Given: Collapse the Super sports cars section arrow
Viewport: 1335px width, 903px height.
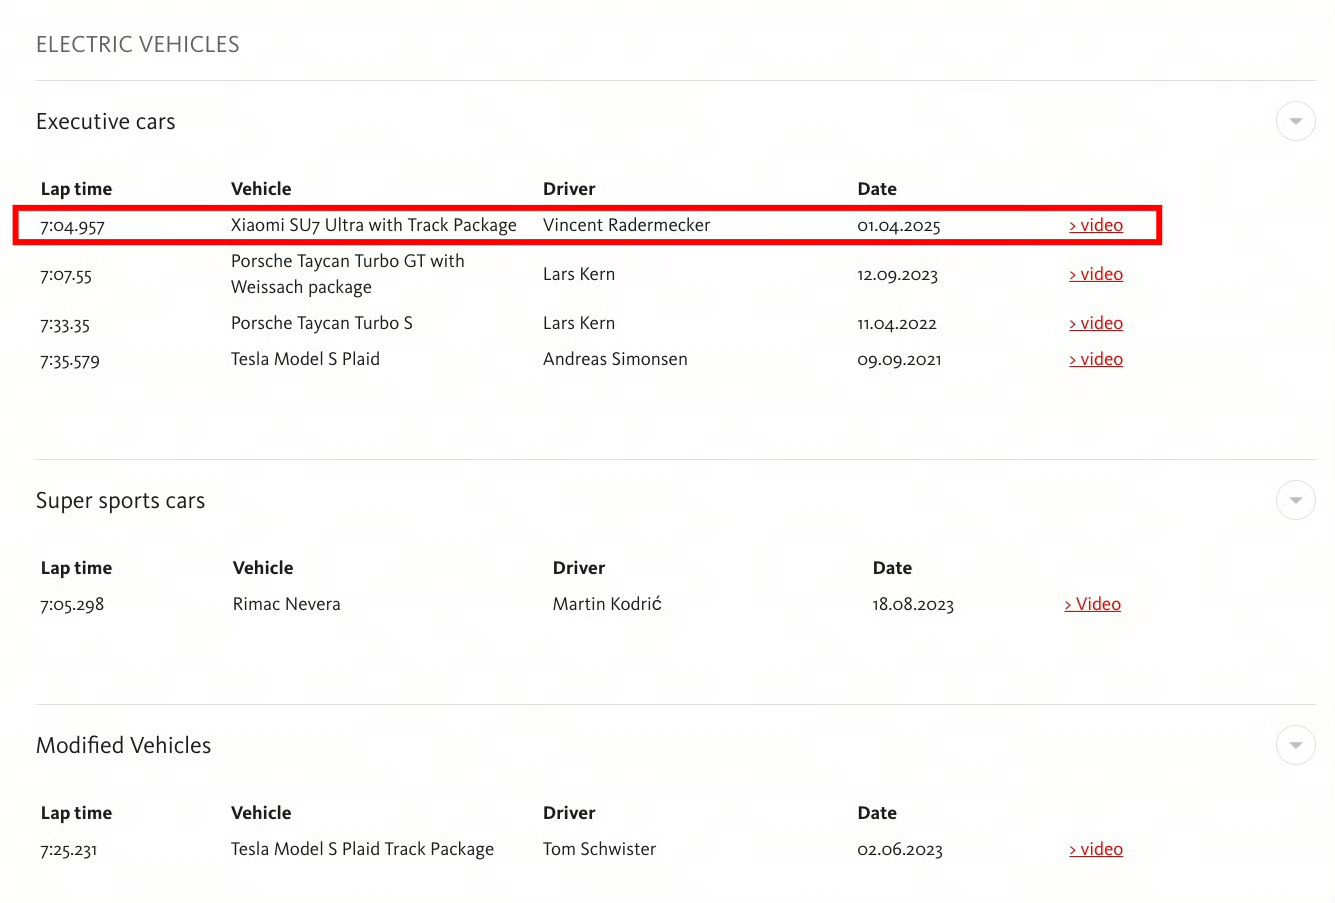Looking at the screenshot, I should point(1295,500).
